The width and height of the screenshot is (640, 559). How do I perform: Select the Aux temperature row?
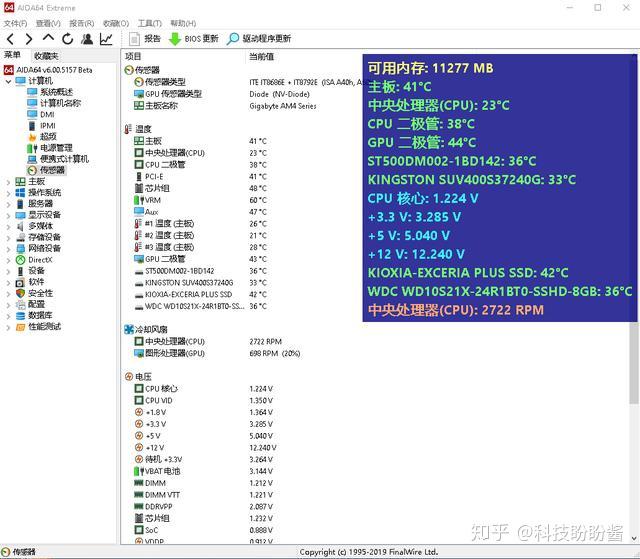(x=200, y=212)
